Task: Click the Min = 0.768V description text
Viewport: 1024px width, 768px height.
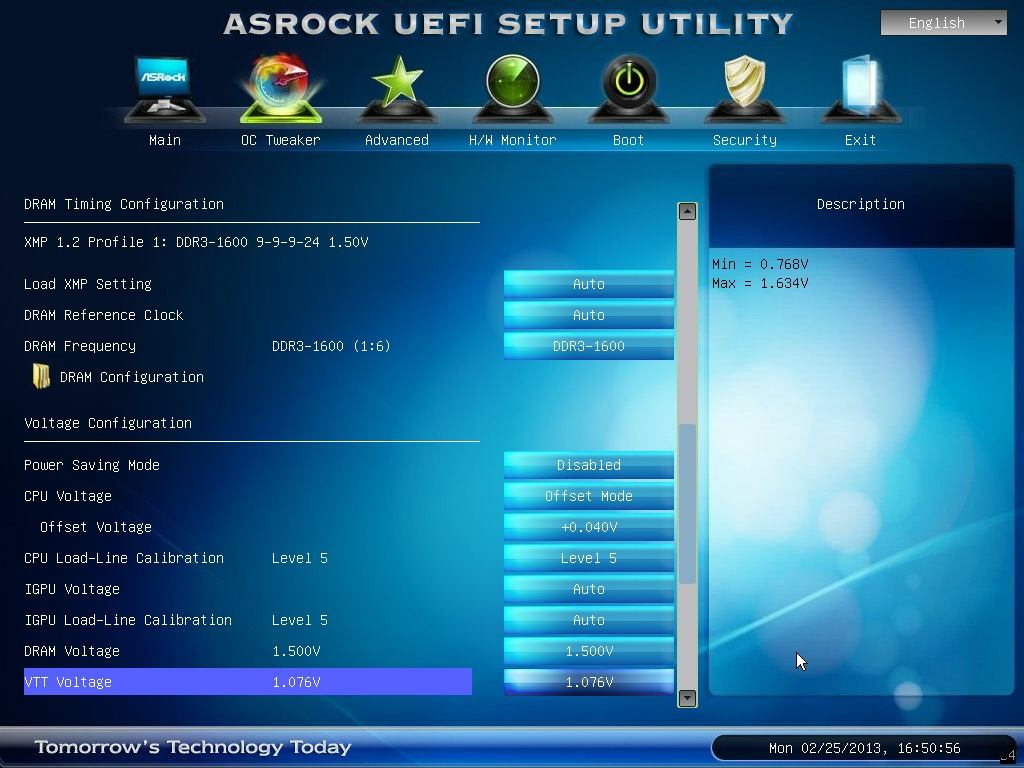Action: pos(760,264)
